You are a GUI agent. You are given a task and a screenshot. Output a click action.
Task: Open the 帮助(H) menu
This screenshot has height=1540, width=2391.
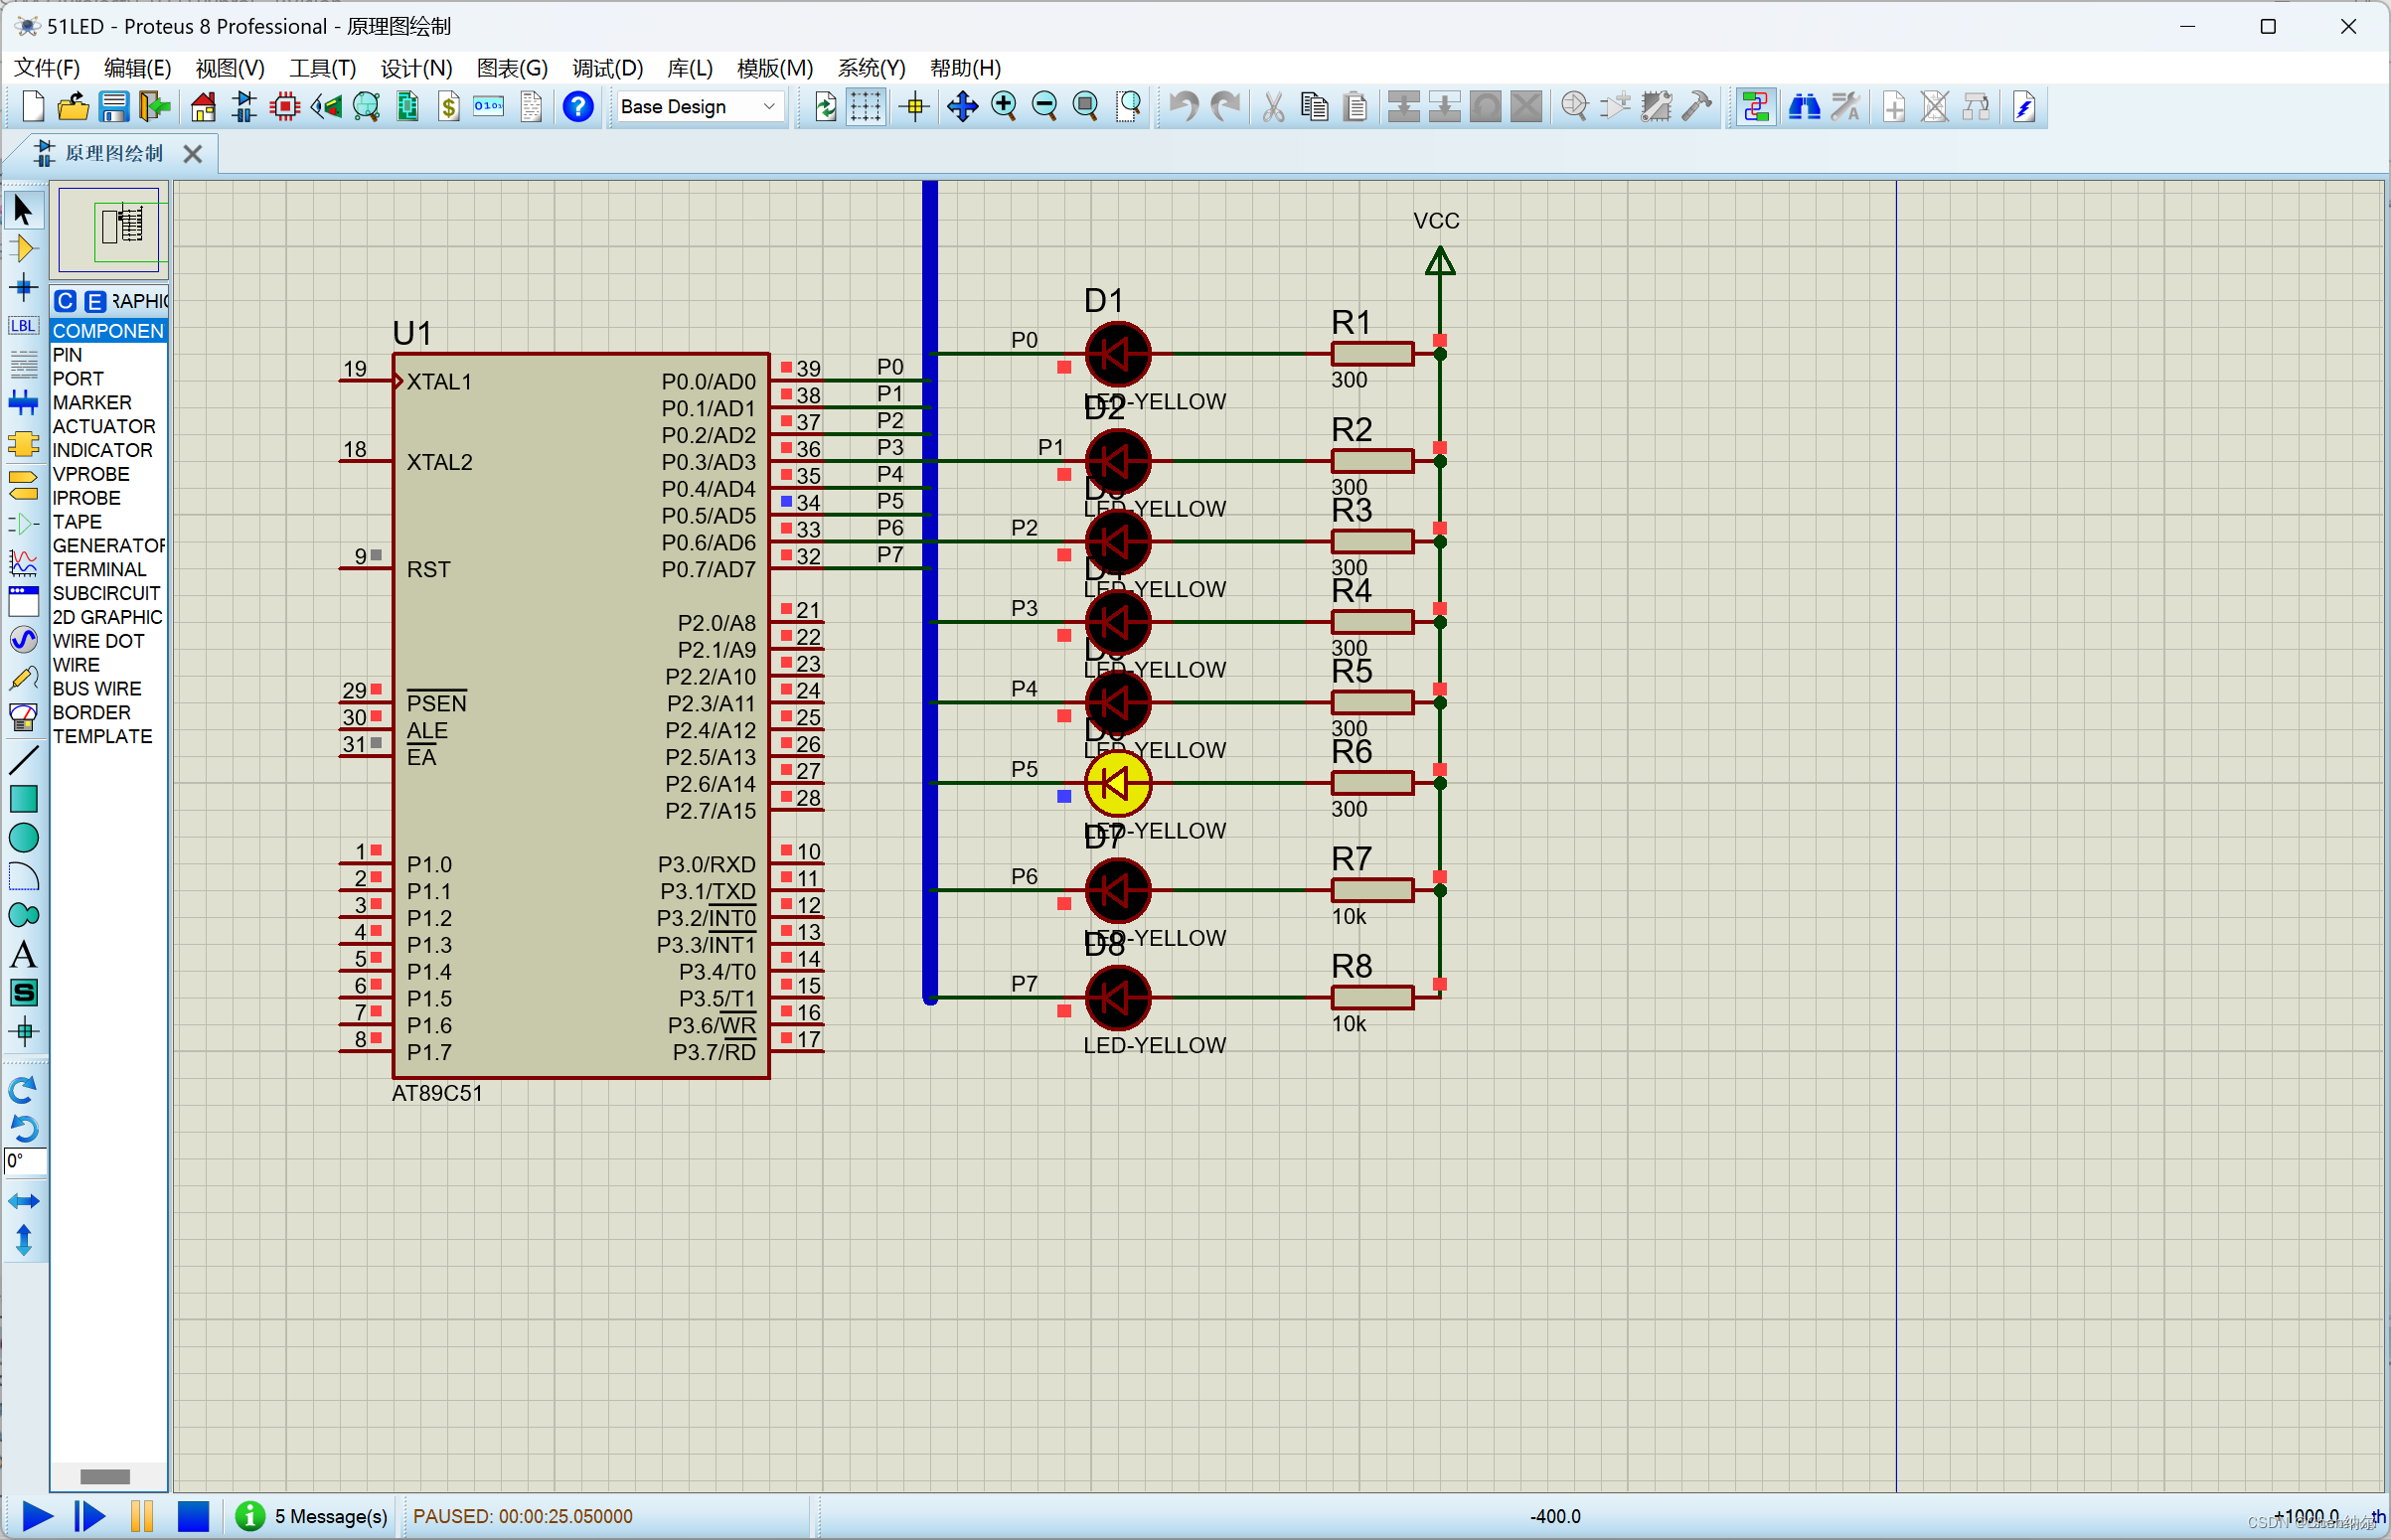965,68
